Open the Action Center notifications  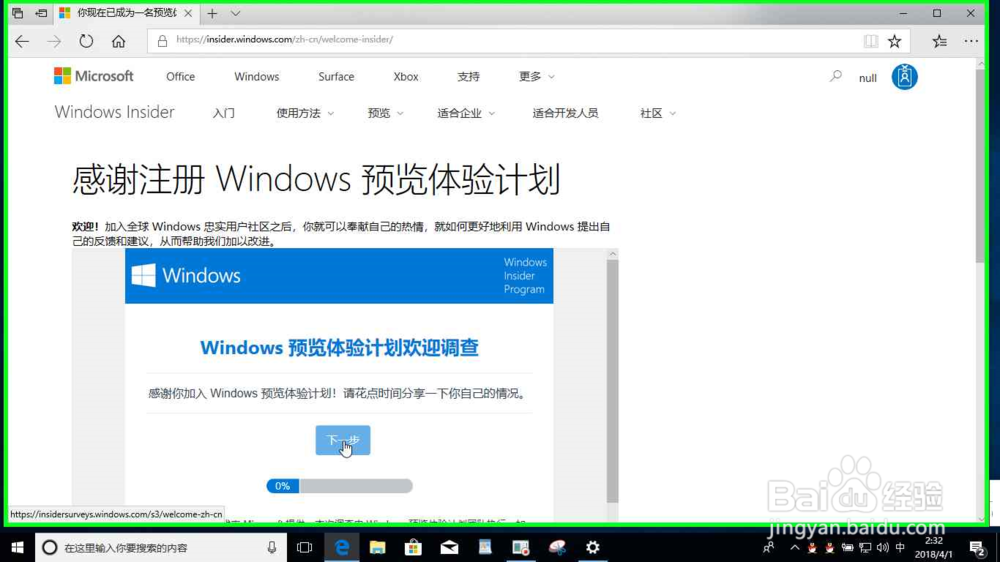pyautogui.click(x=977, y=547)
